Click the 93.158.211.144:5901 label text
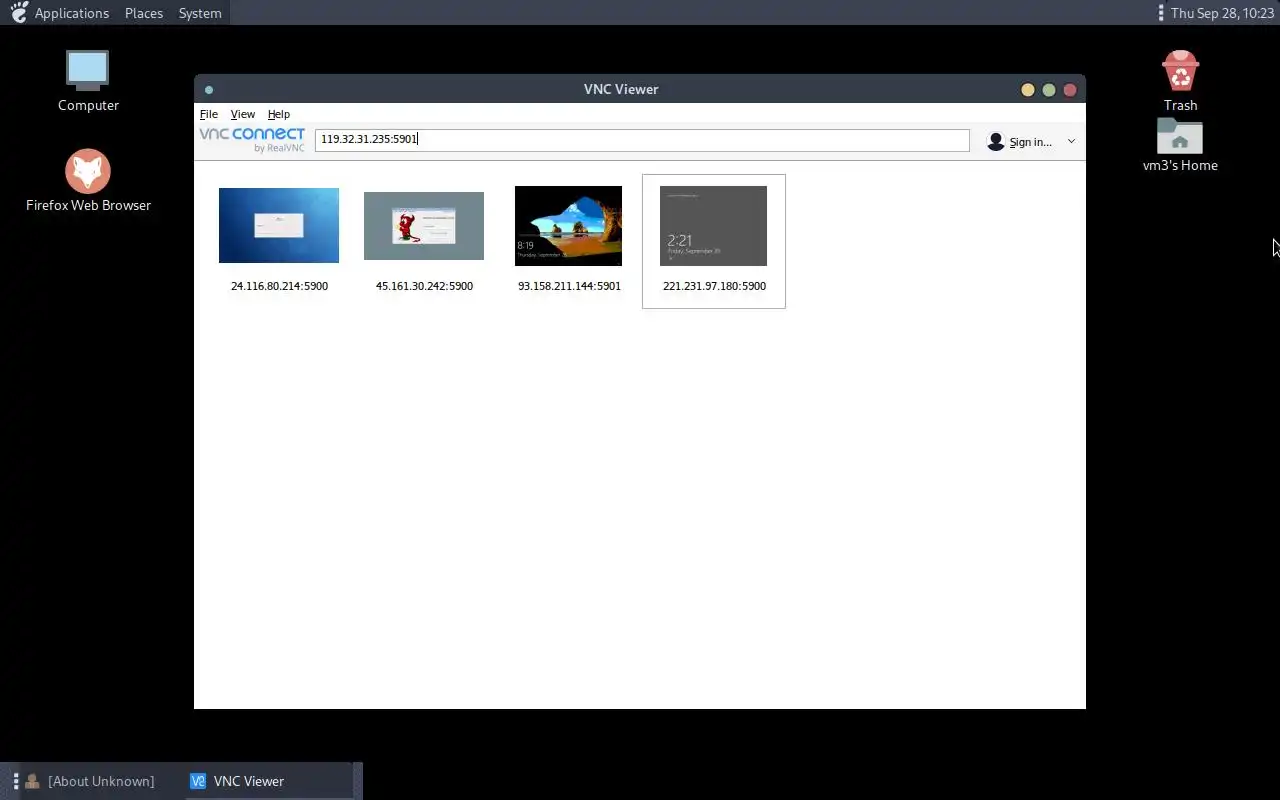 click(x=569, y=286)
